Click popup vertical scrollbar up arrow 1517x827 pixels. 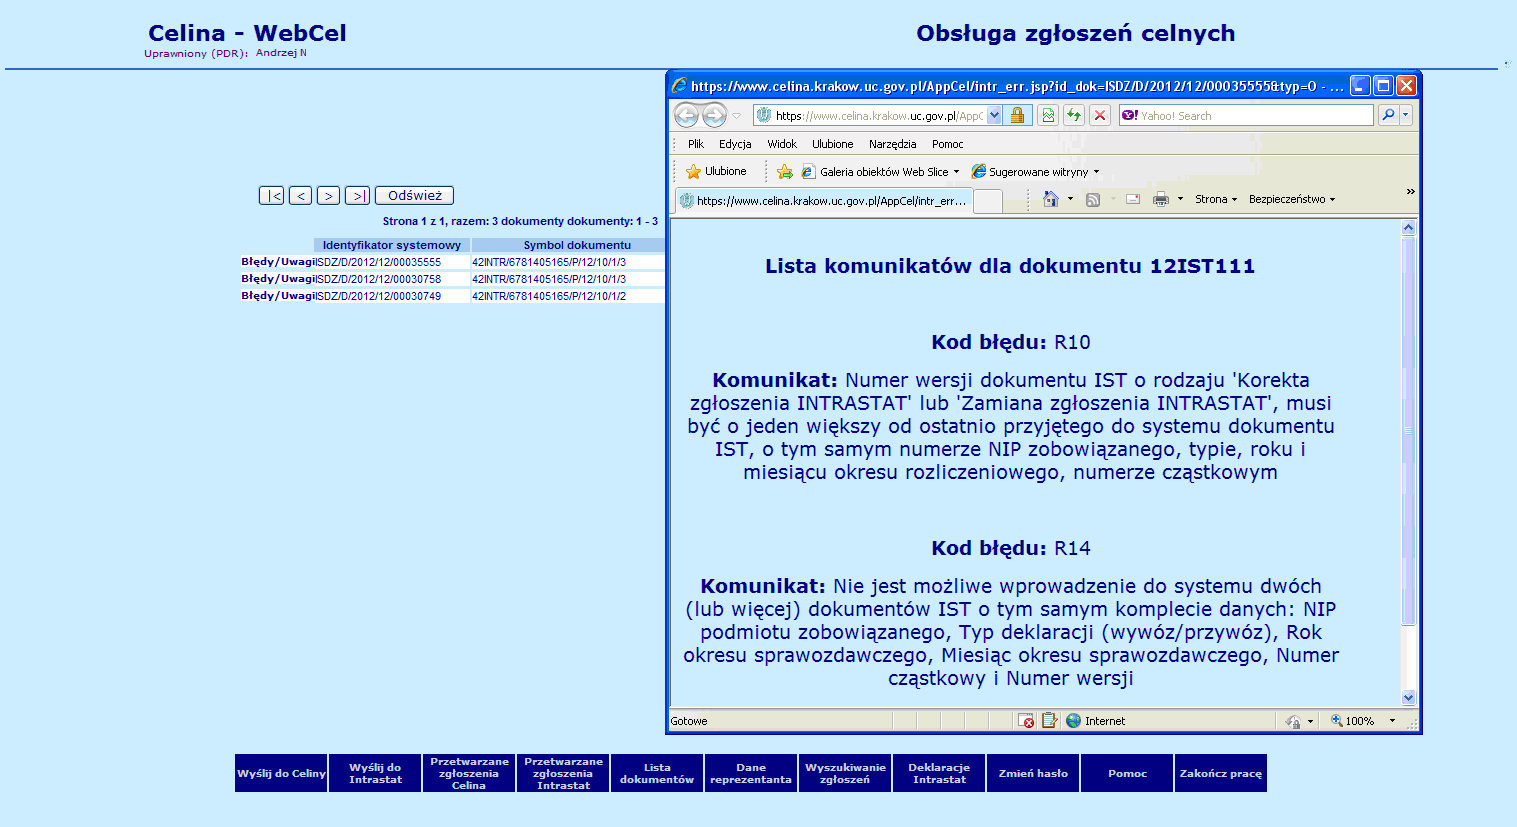[x=1409, y=227]
